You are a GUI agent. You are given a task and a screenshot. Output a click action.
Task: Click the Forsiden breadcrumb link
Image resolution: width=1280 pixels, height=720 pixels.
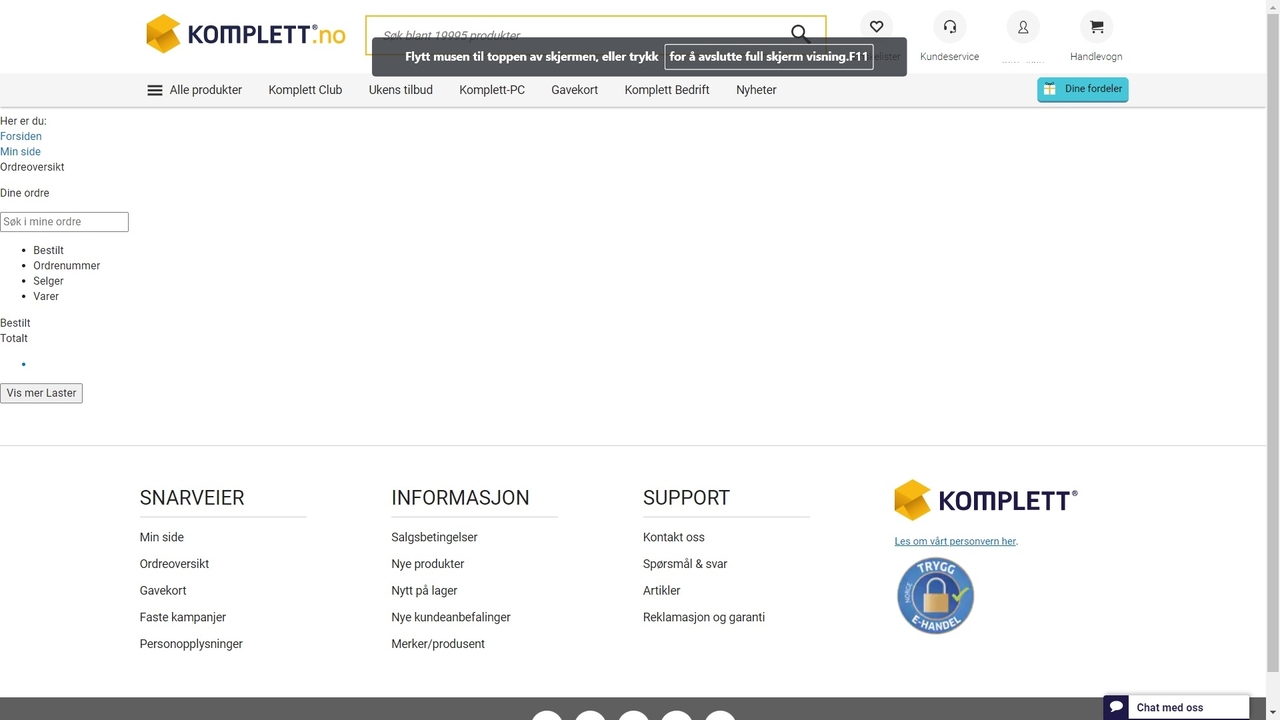(21, 136)
